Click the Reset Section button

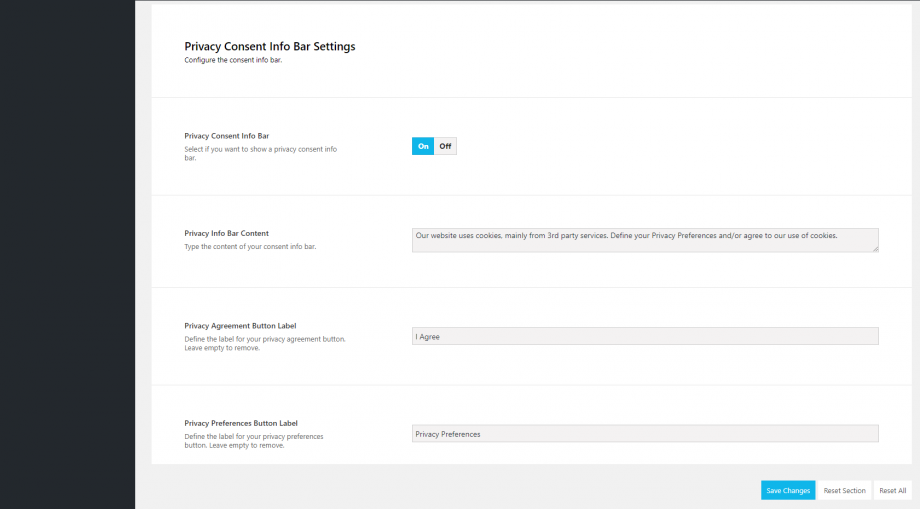844,490
